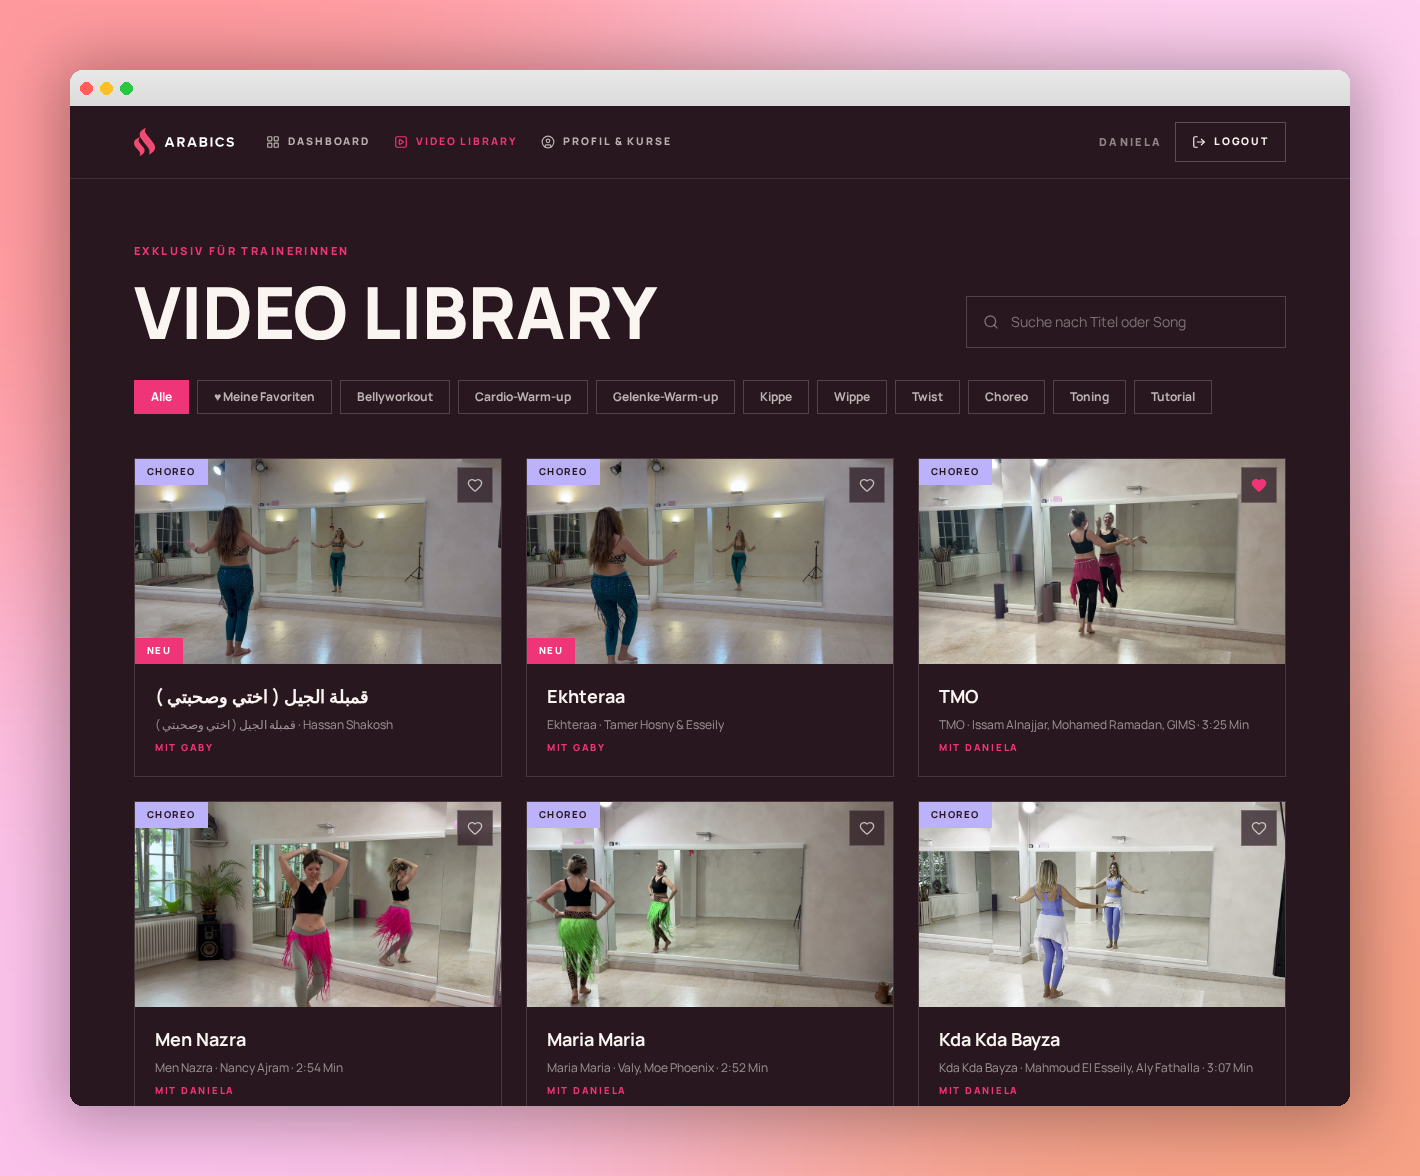Image resolution: width=1420 pixels, height=1176 pixels.
Task: Click the Maria Maria title
Action: [596, 1040]
